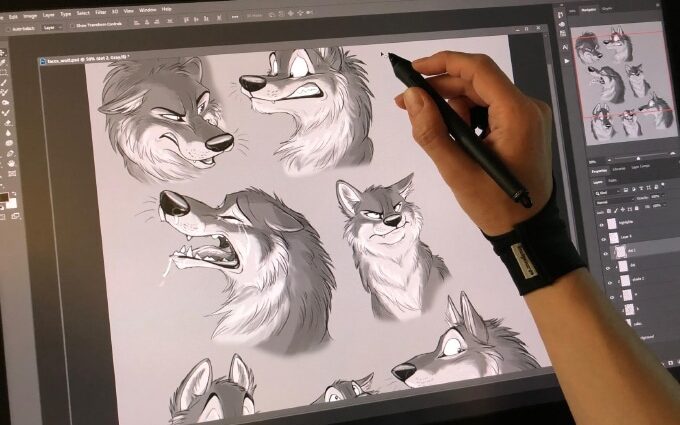Screen dimensions: 680x425
Task: Click the lock all padlock icon
Action: point(636,208)
